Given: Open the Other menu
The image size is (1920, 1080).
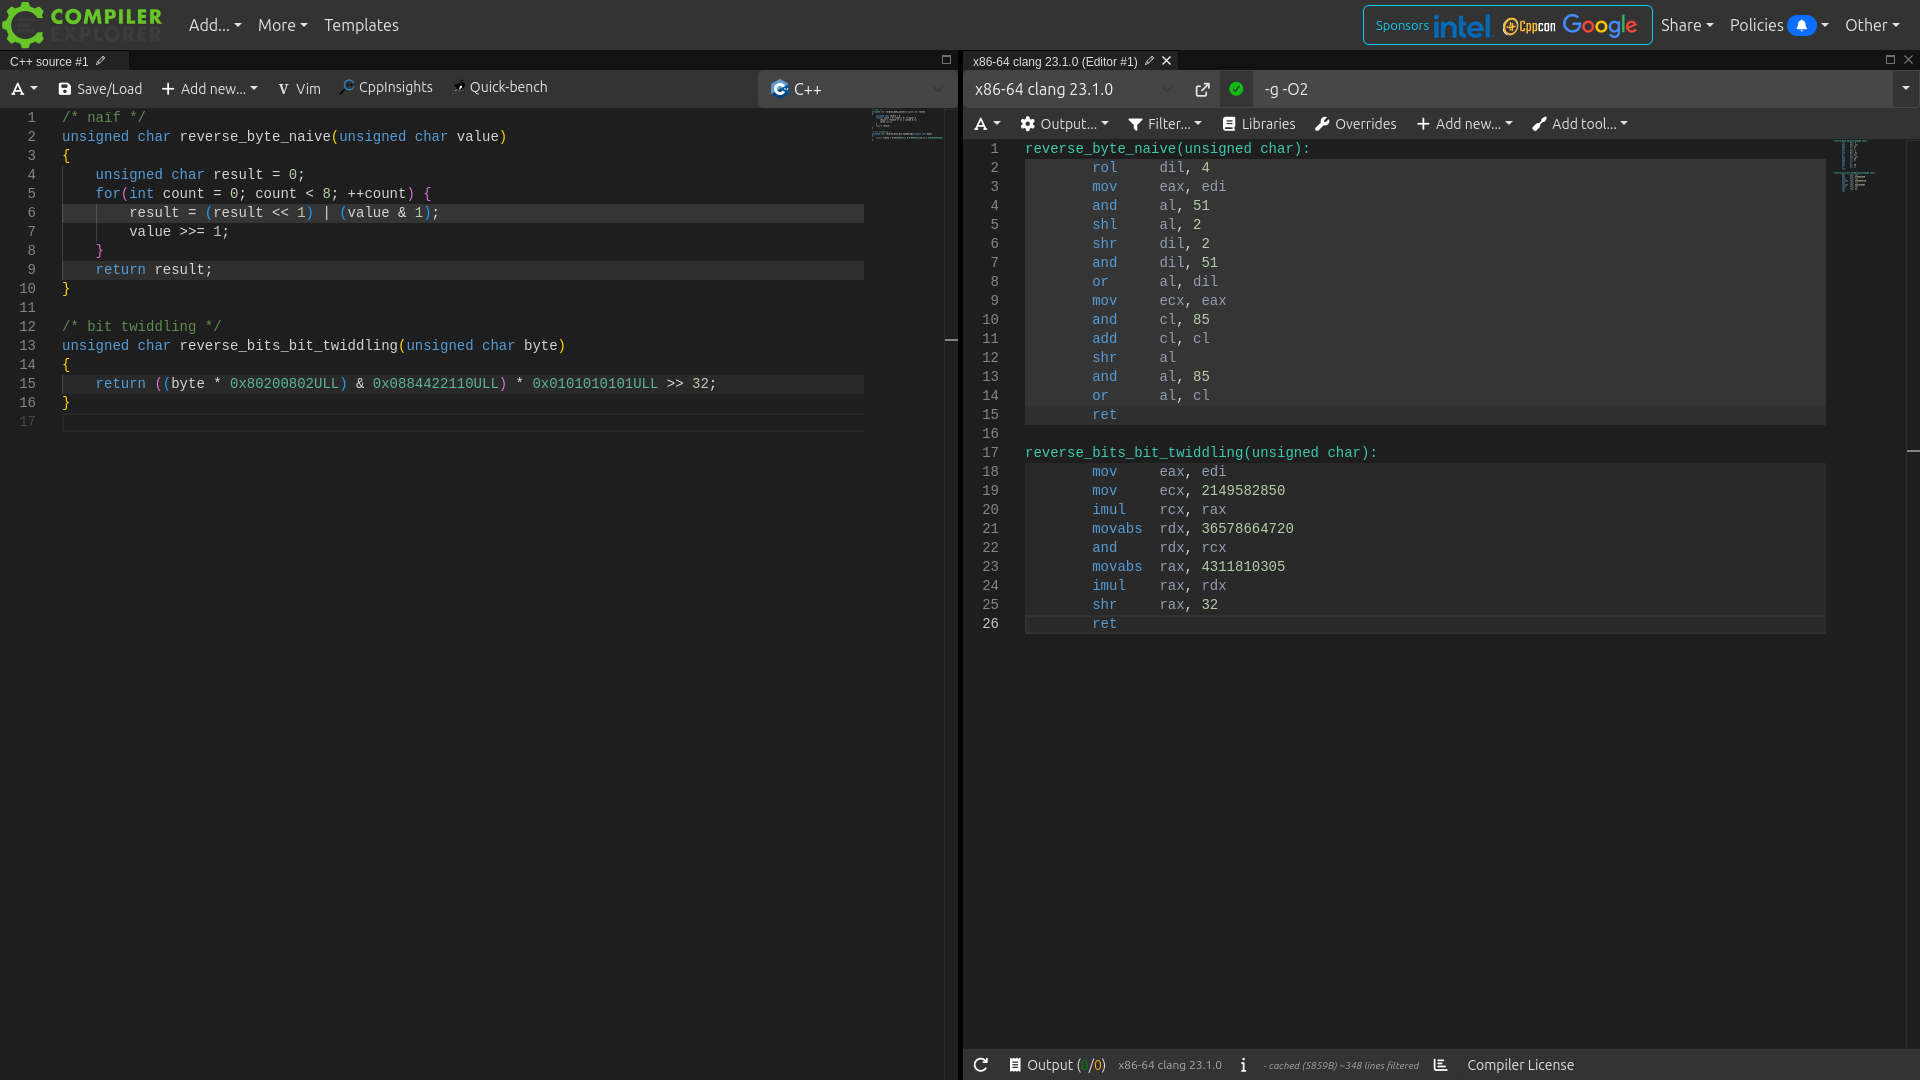Looking at the screenshot, I should point(1872,25).
